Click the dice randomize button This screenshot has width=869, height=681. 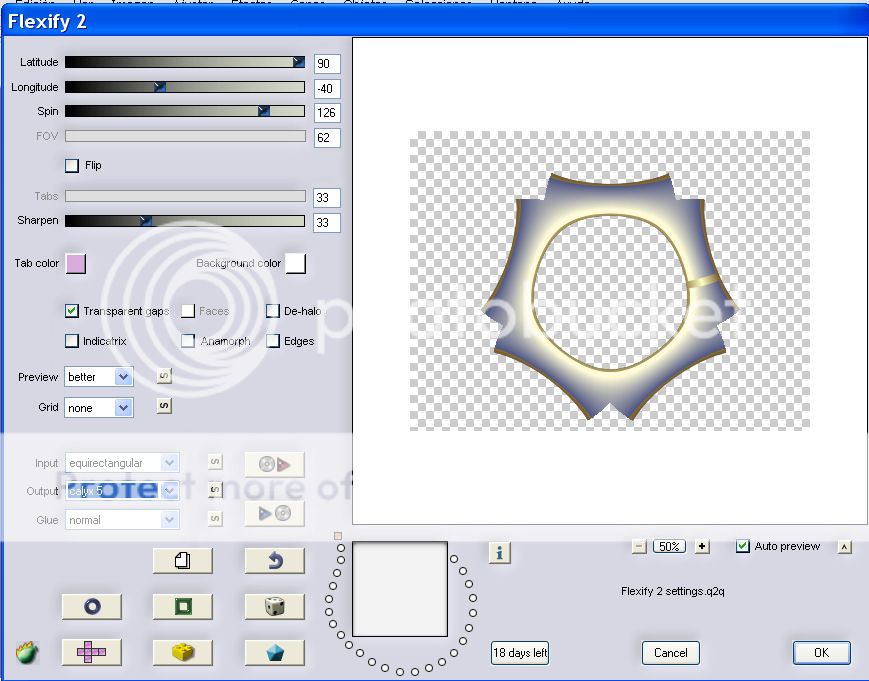tap(274, 606)
